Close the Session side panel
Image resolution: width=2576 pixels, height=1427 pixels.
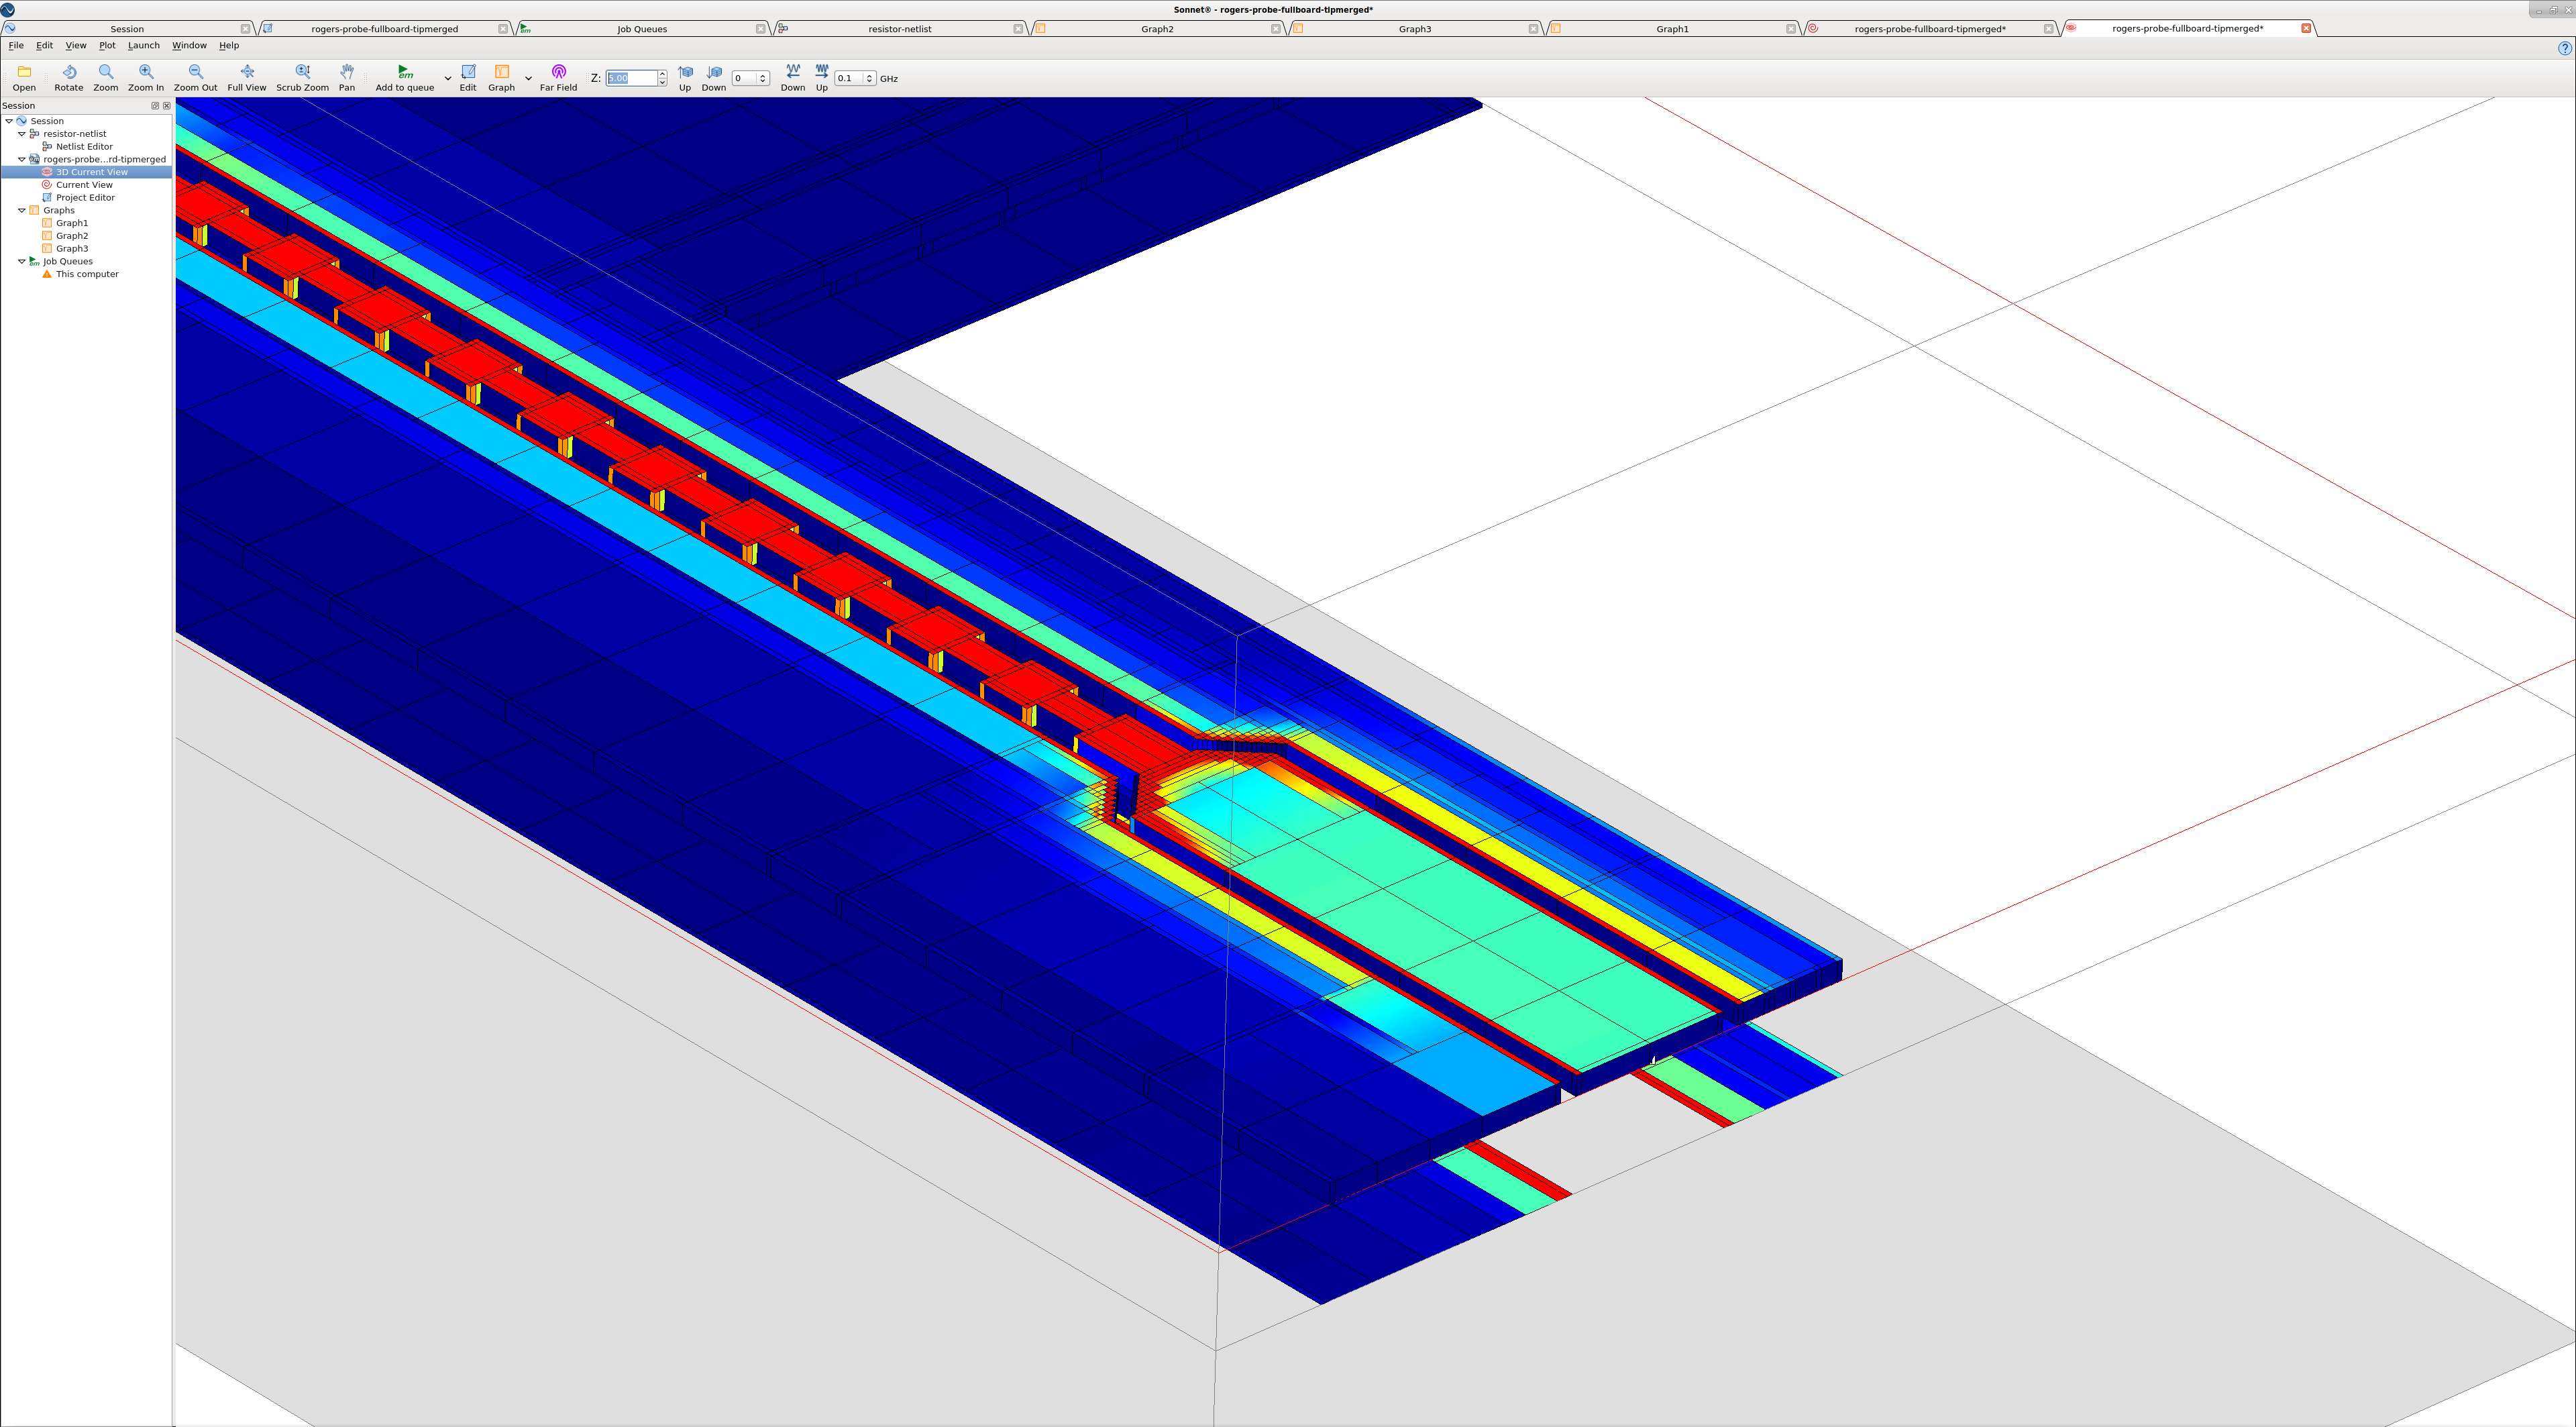pyautogui.click(x=166, y=105)
